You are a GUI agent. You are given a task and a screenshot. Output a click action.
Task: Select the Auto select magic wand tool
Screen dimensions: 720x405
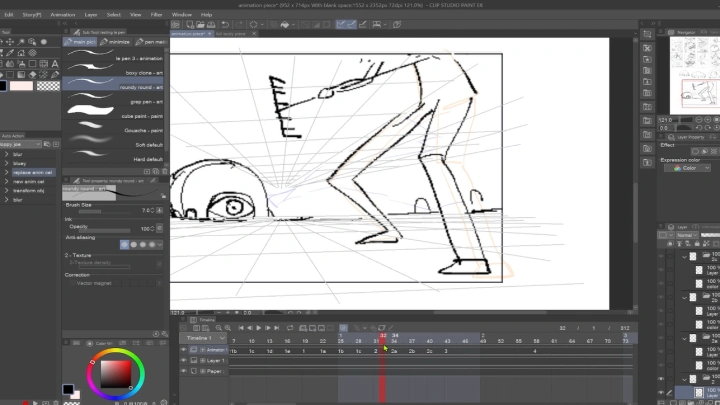[x=21, y=42]
